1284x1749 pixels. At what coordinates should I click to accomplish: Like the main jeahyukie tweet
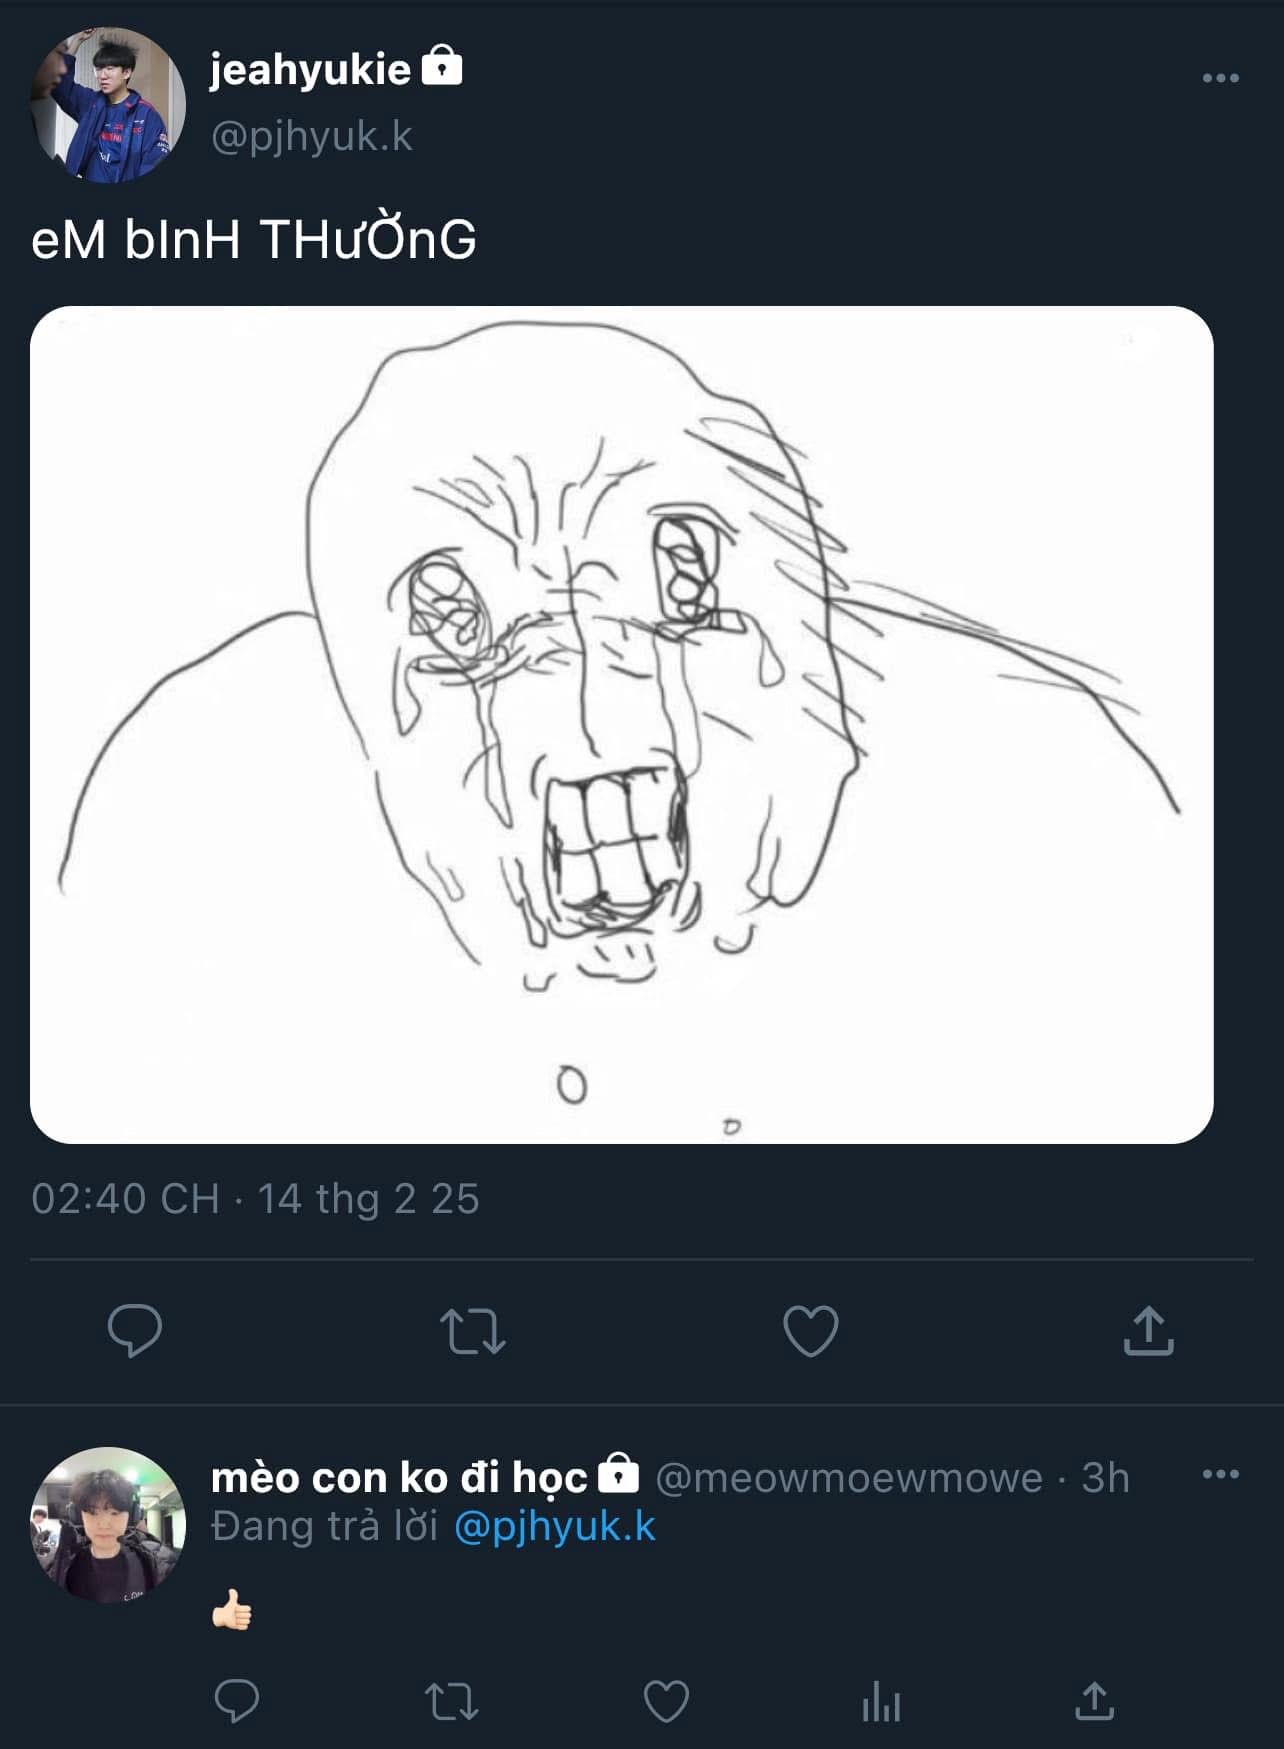pyautogui.click(x=810, y=1331)
